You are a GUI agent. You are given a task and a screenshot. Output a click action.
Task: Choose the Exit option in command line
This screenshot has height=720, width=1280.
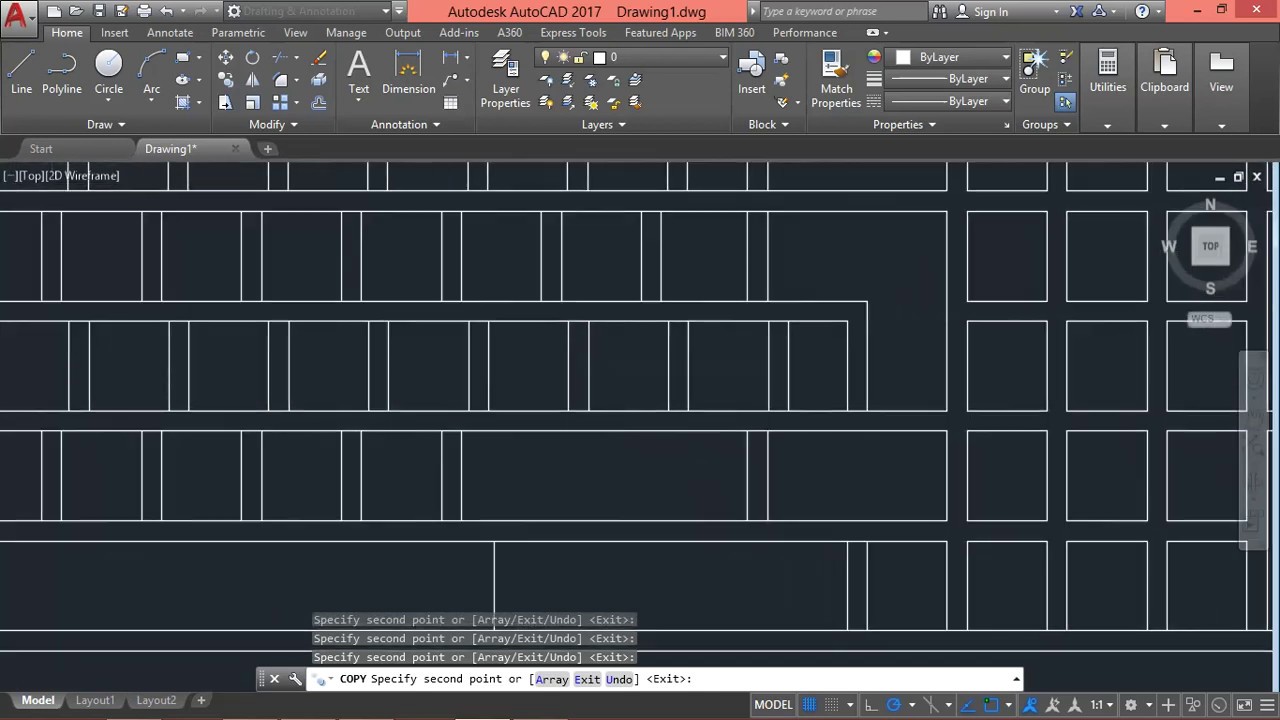[587, 680]
